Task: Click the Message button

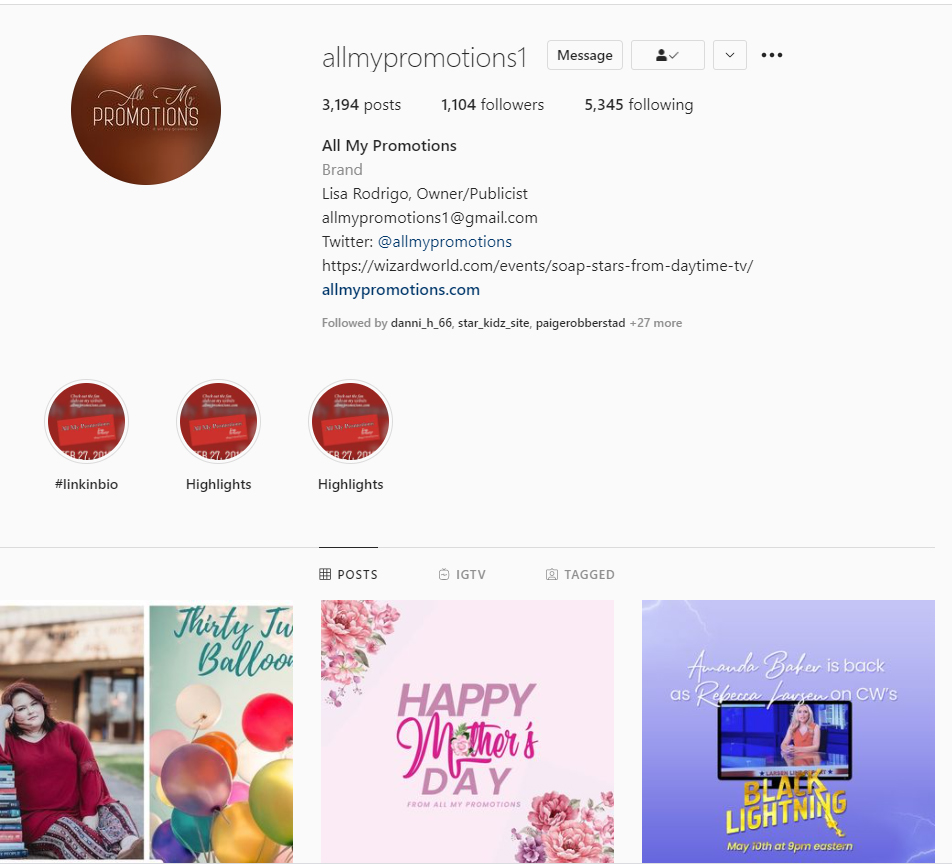Action: coord(585,55)
